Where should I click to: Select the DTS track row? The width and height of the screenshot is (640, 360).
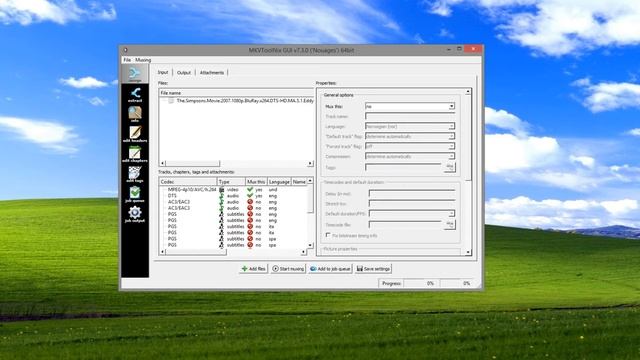[x=233, y=196]
